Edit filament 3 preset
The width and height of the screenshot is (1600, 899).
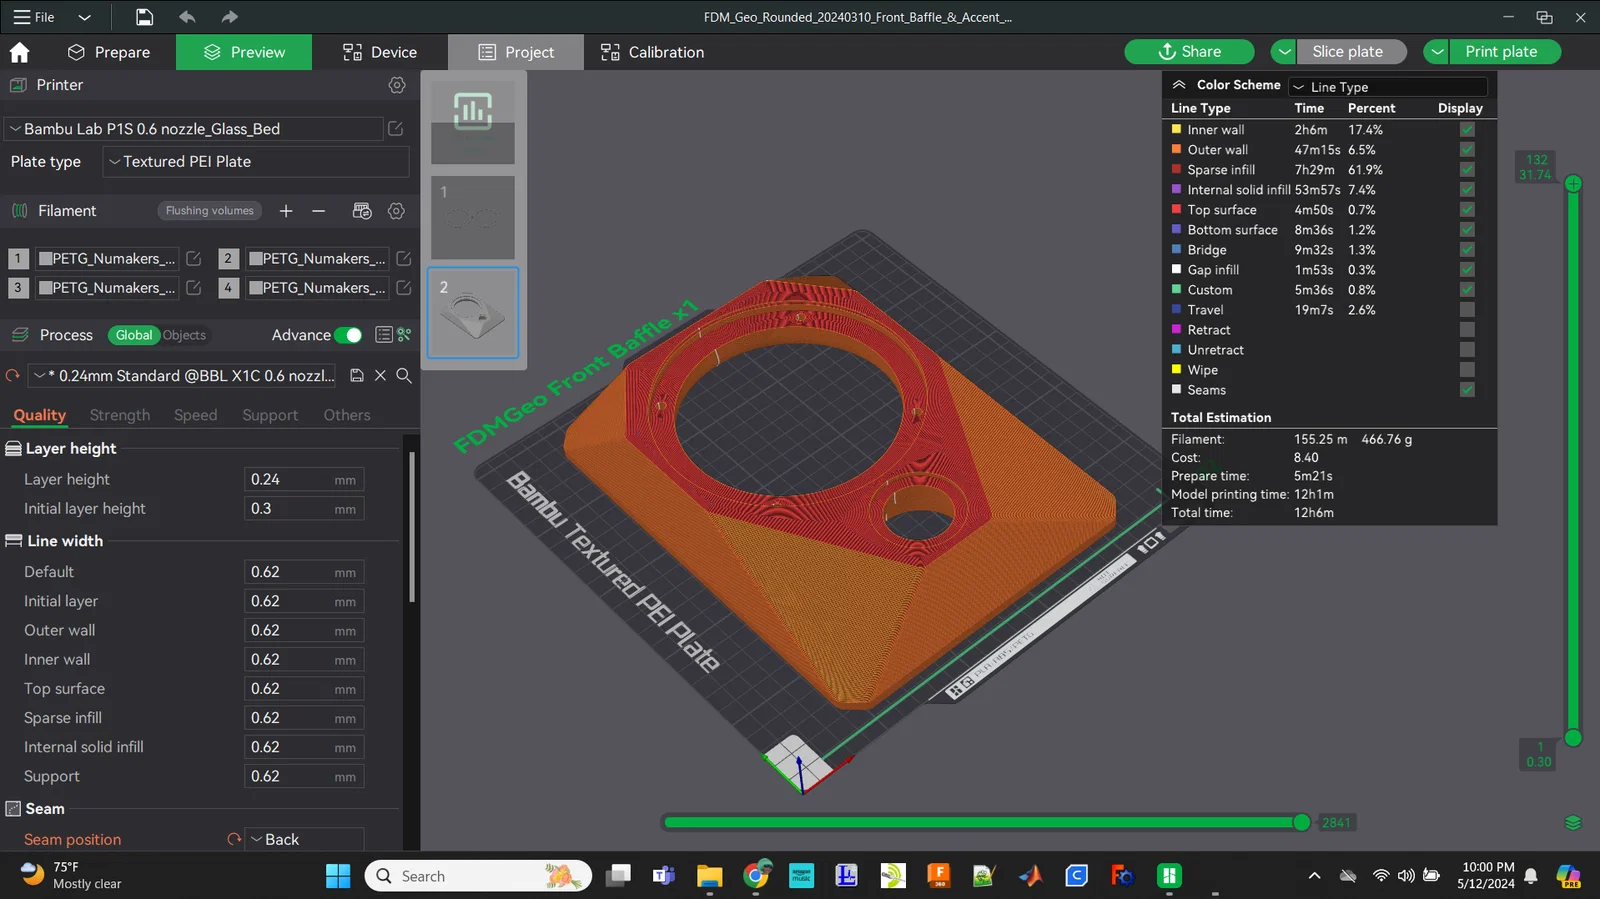click(x=194, y=288)
